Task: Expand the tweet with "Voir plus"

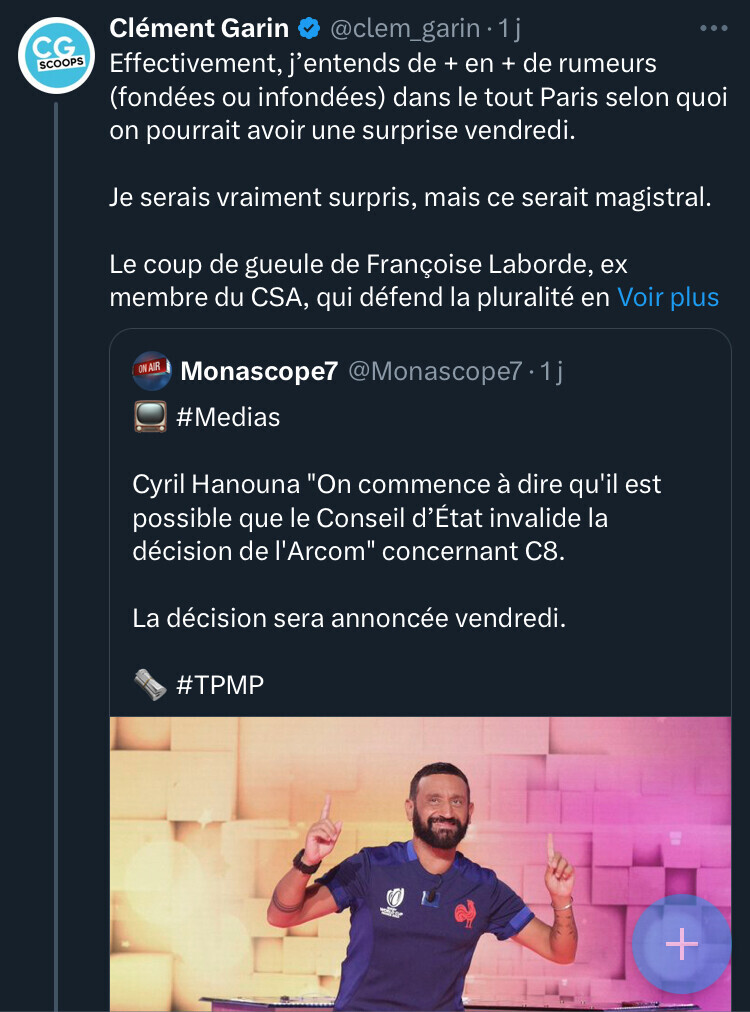Action: tap(667, 298)
